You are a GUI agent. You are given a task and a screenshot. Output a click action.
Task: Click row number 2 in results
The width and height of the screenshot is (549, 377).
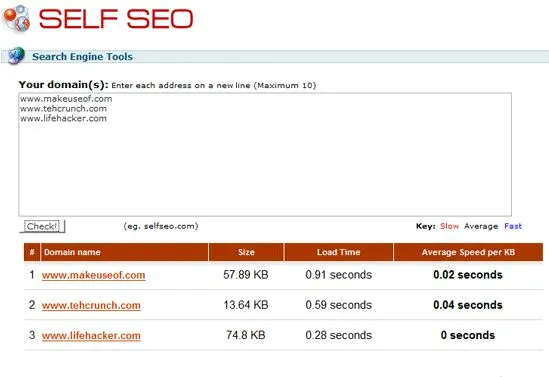point(32,305)
